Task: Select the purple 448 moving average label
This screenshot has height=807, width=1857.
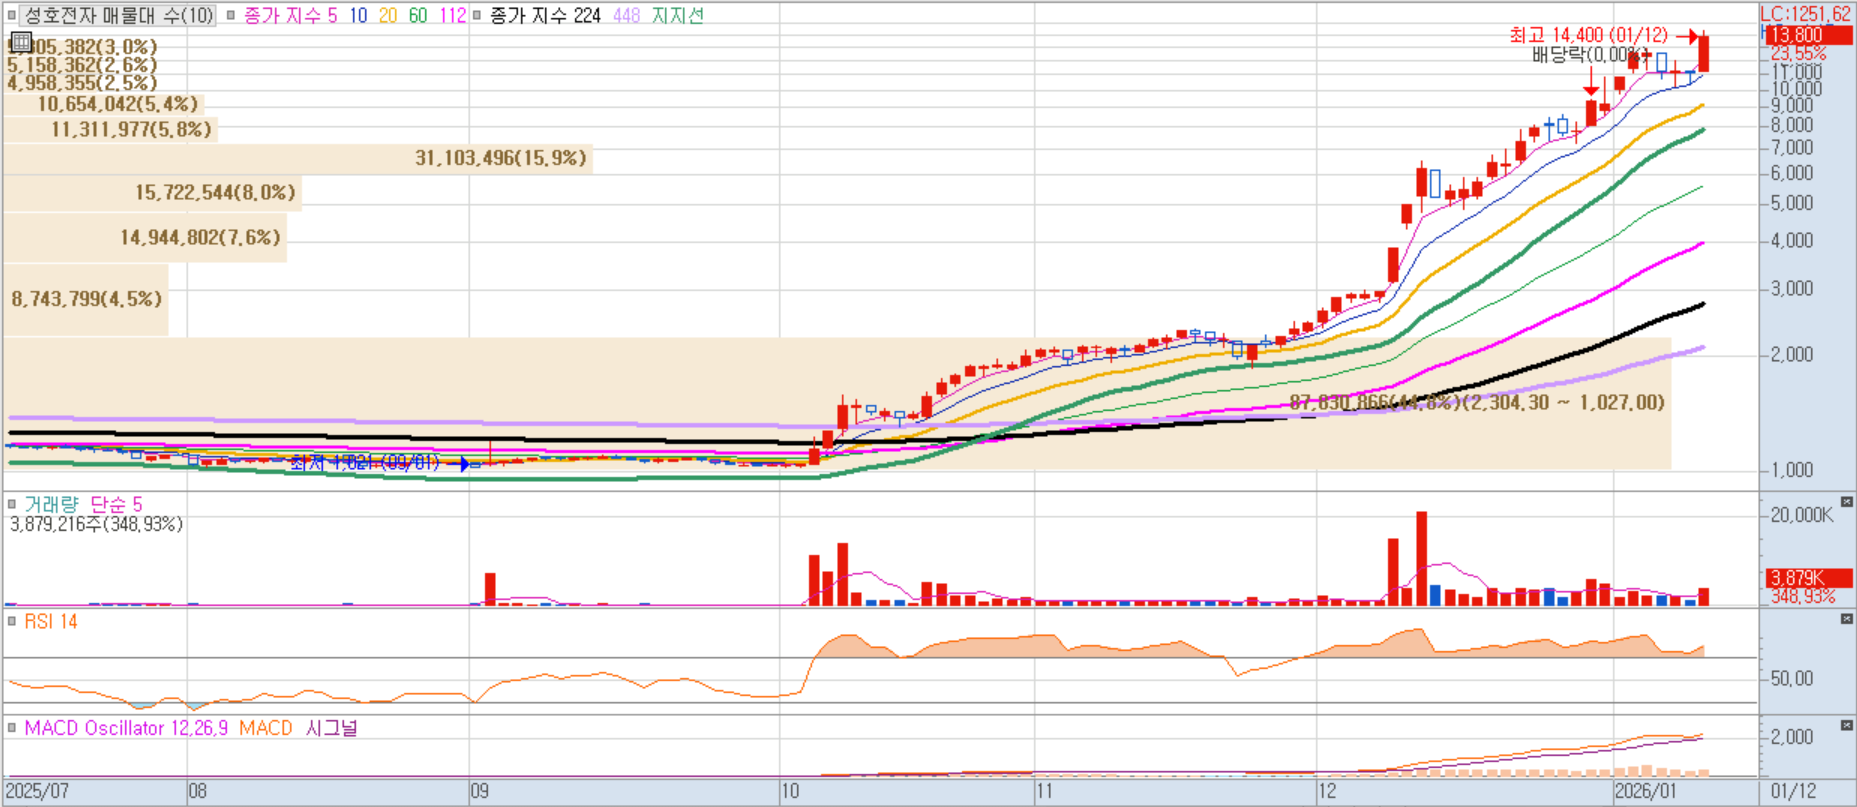Action: pos(627,15)
